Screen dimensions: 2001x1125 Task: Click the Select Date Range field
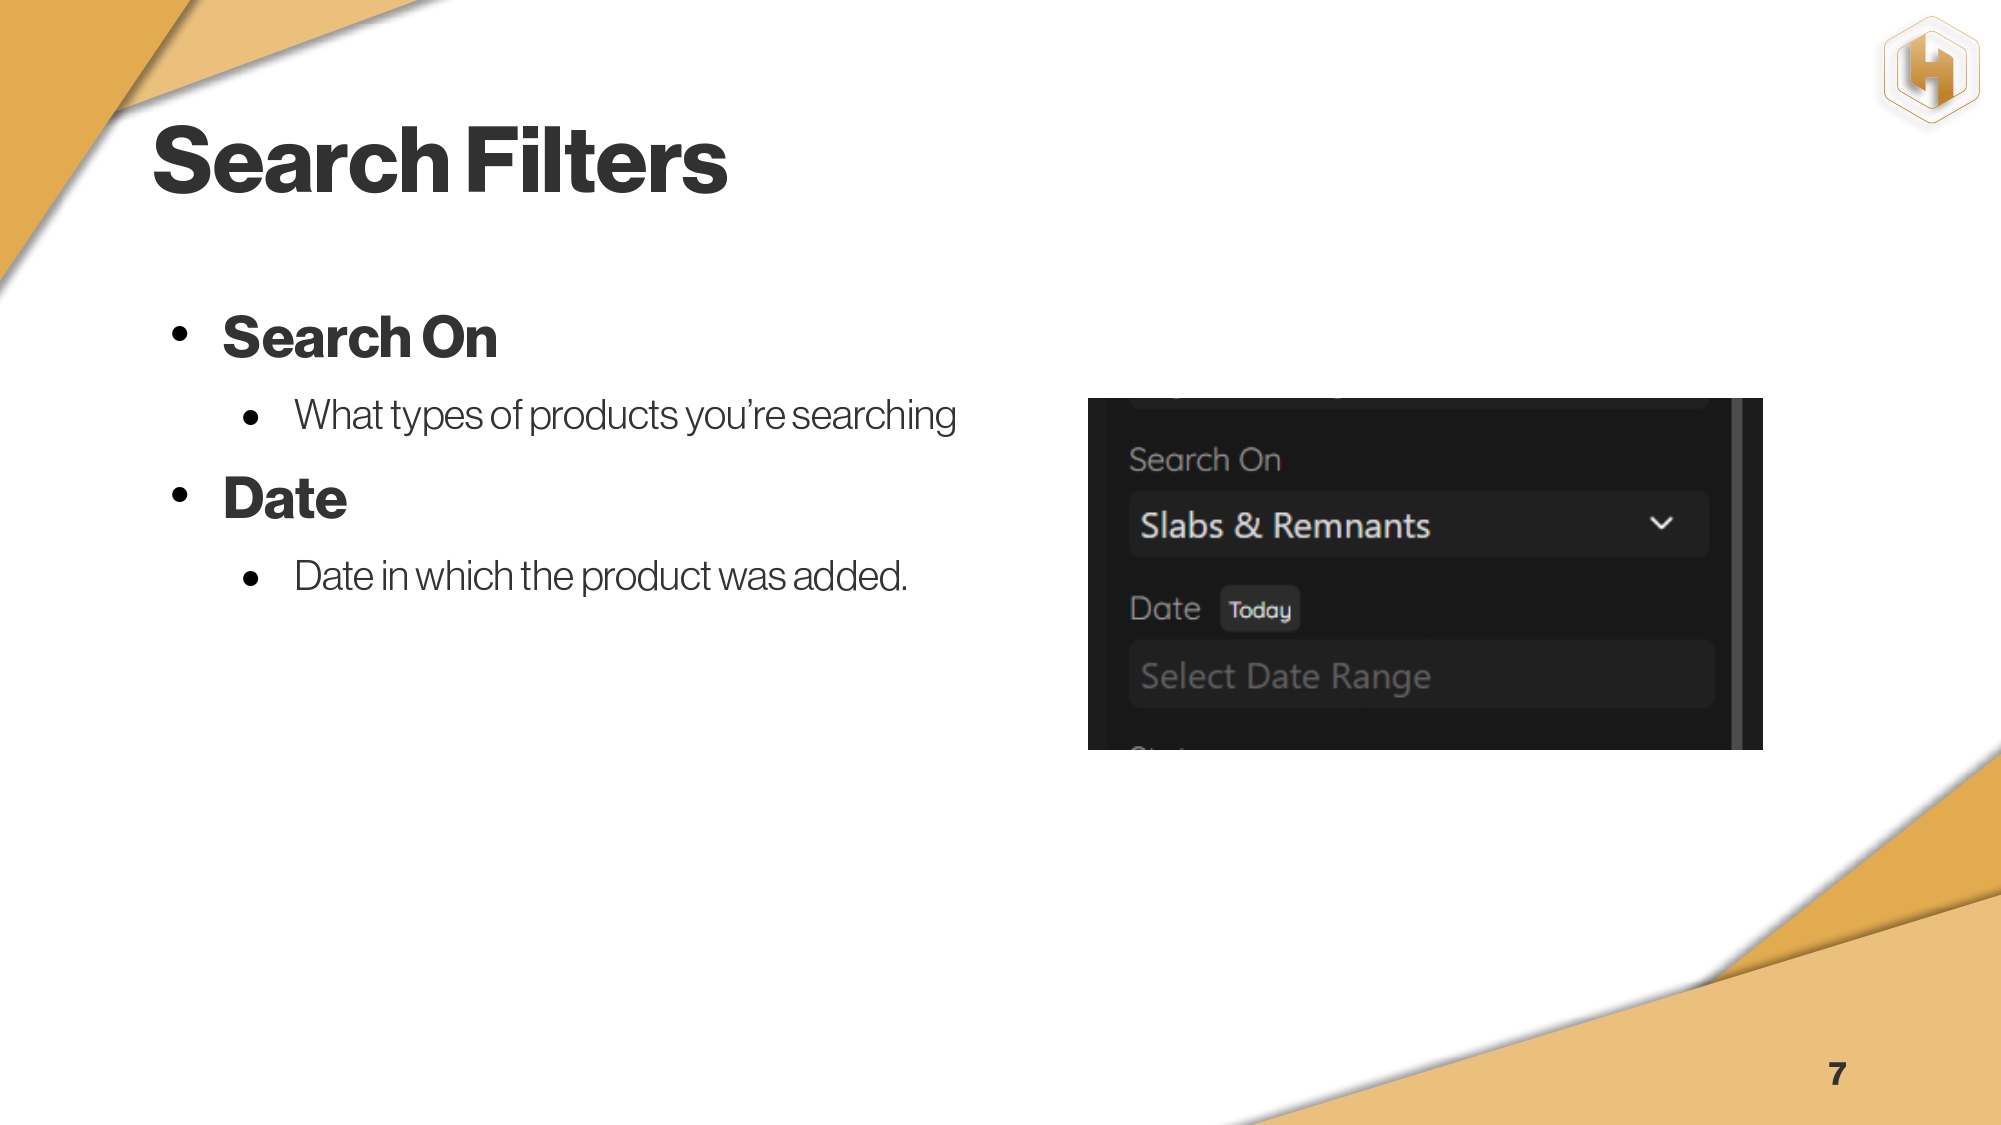pos(1420,676)
